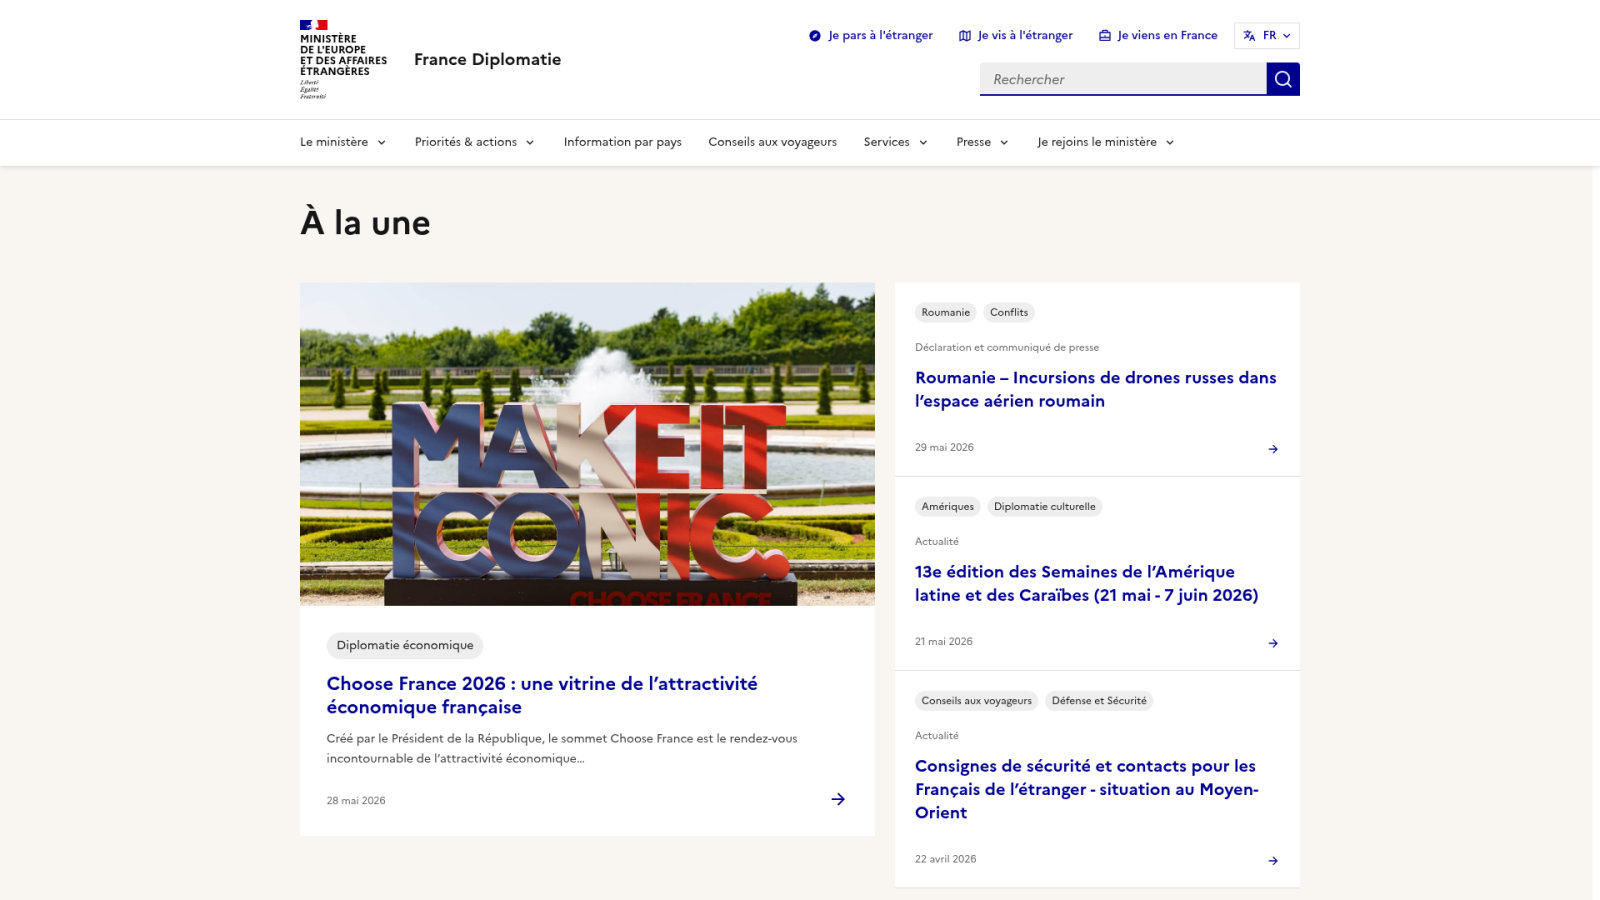Open the Make It Iconic featured image
The height and width of the screenshot is (900, 1600).
pyautogui.click(x=587, y=444)
